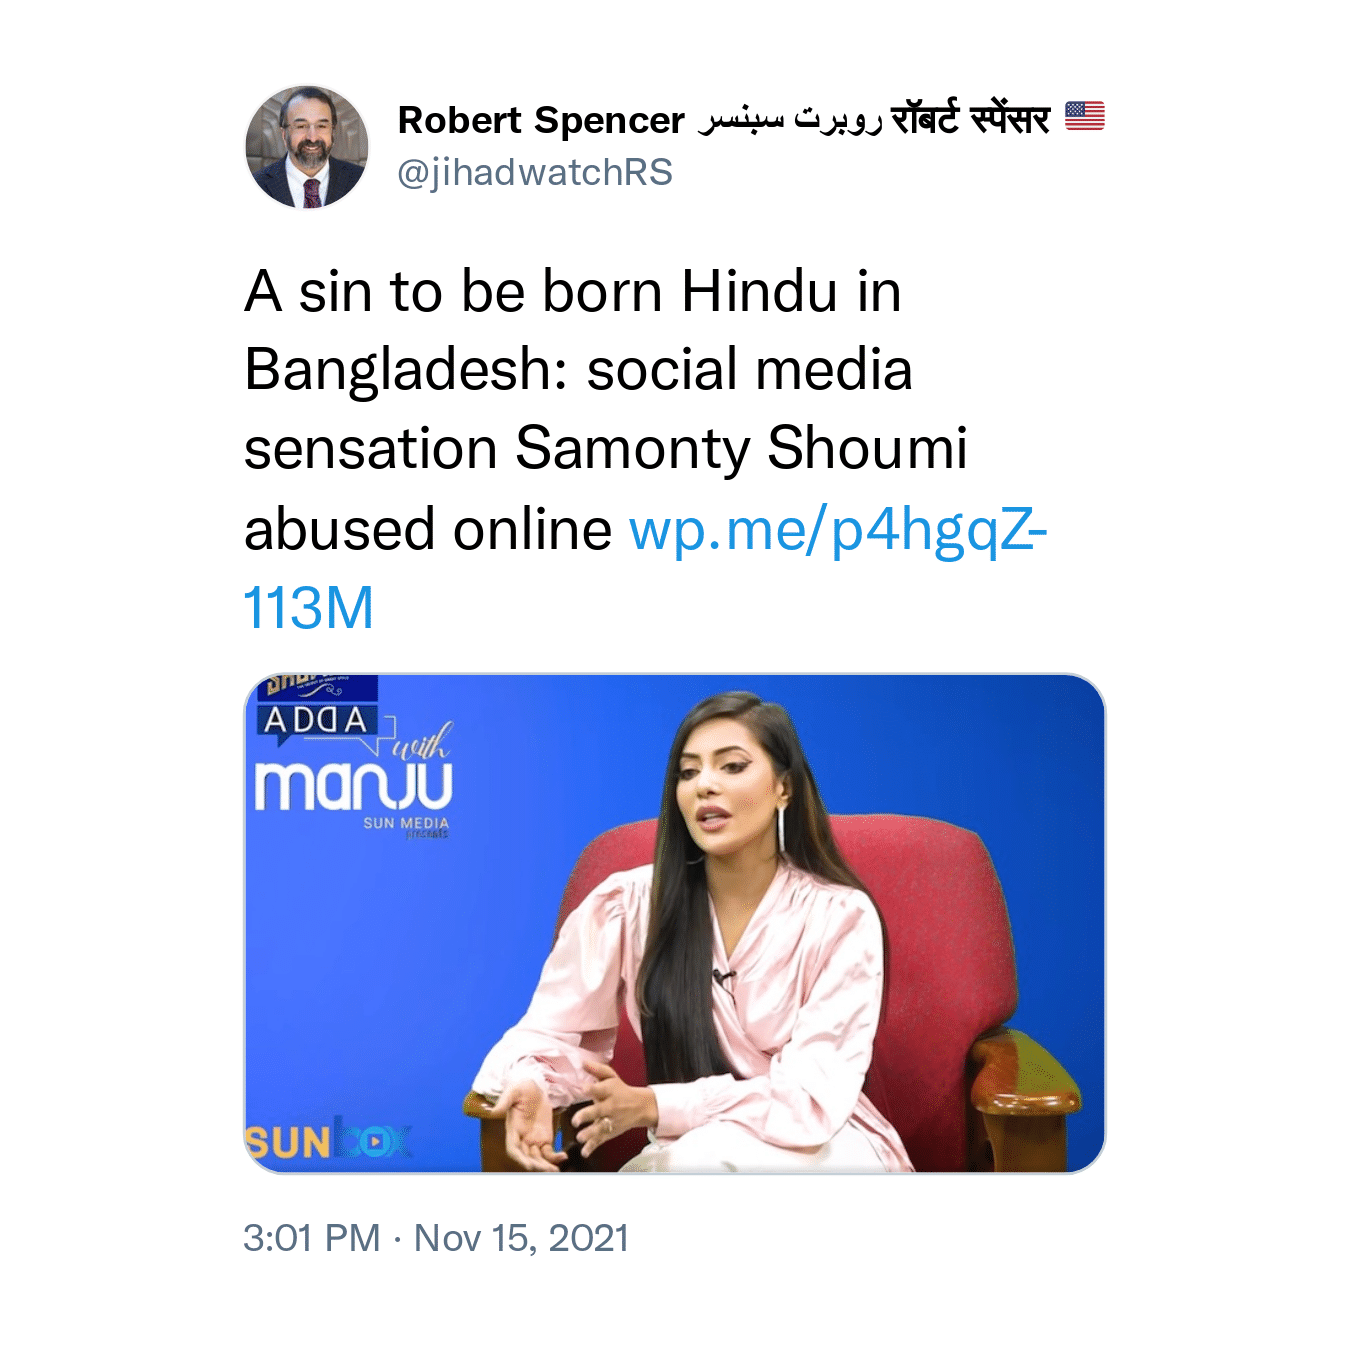Image resolution: width=1350 pixels, height=1350 pixels.
Task: Open Robert Spencer's profile picture
Action: [307, 147]
